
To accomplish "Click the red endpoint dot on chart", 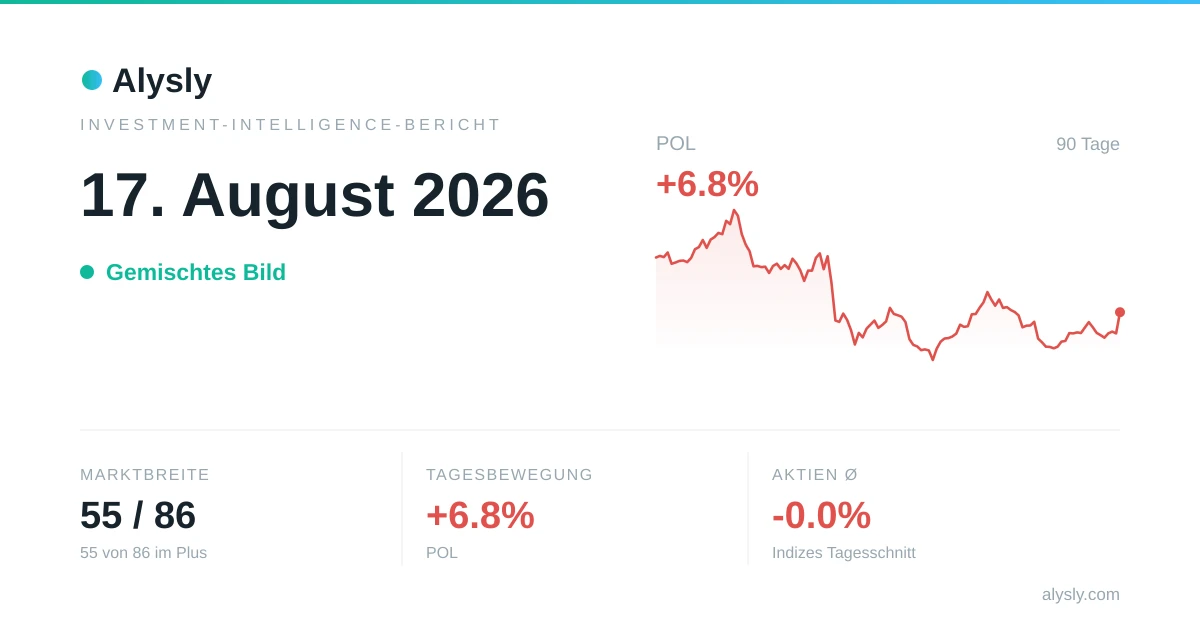I will [x=1120, y=312].
